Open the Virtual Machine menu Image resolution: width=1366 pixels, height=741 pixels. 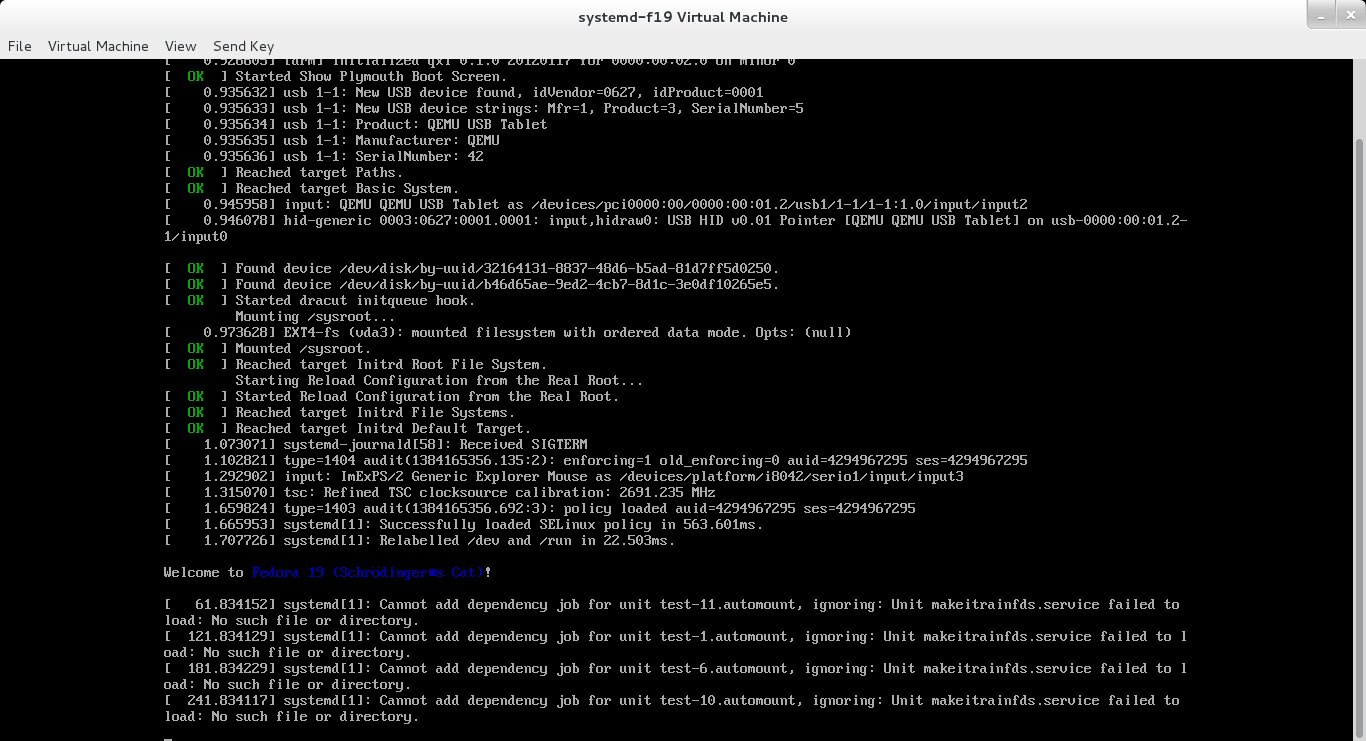pos(98,46)
